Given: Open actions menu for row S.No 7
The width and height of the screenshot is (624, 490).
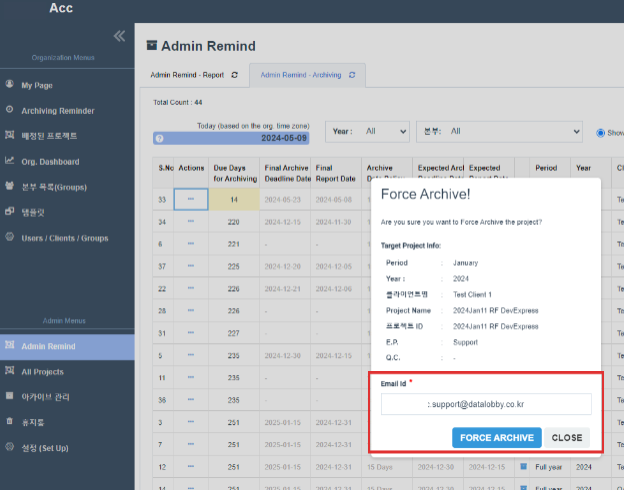Looking at the screenshot, I should click(x=191, y=444).
